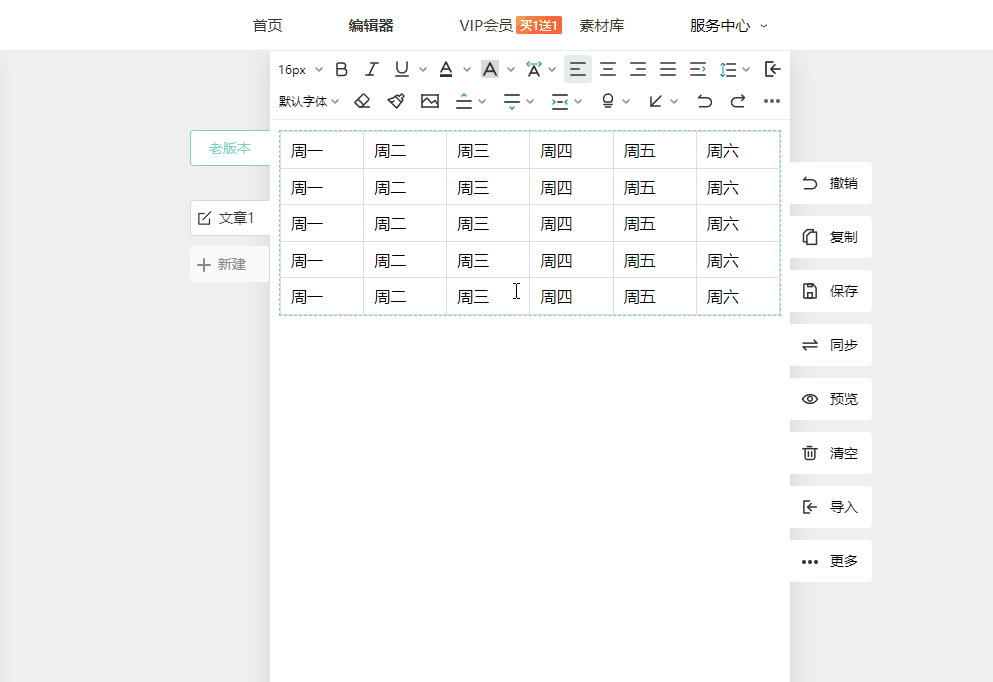Screen dimensions: 993x682
Task: Toggle justified alignment
Action: pyautogui.click(x=668, y=69)
